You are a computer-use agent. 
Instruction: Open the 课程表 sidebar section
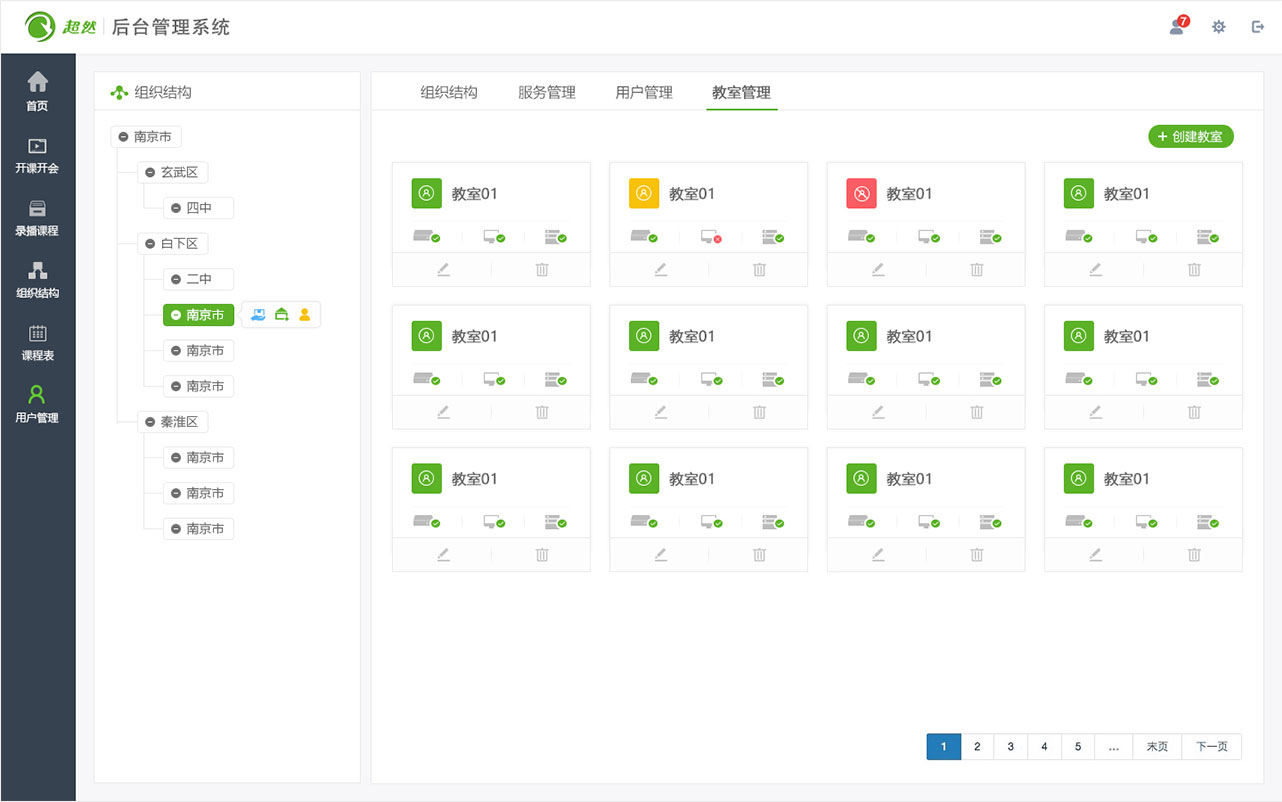pos(37,342)
